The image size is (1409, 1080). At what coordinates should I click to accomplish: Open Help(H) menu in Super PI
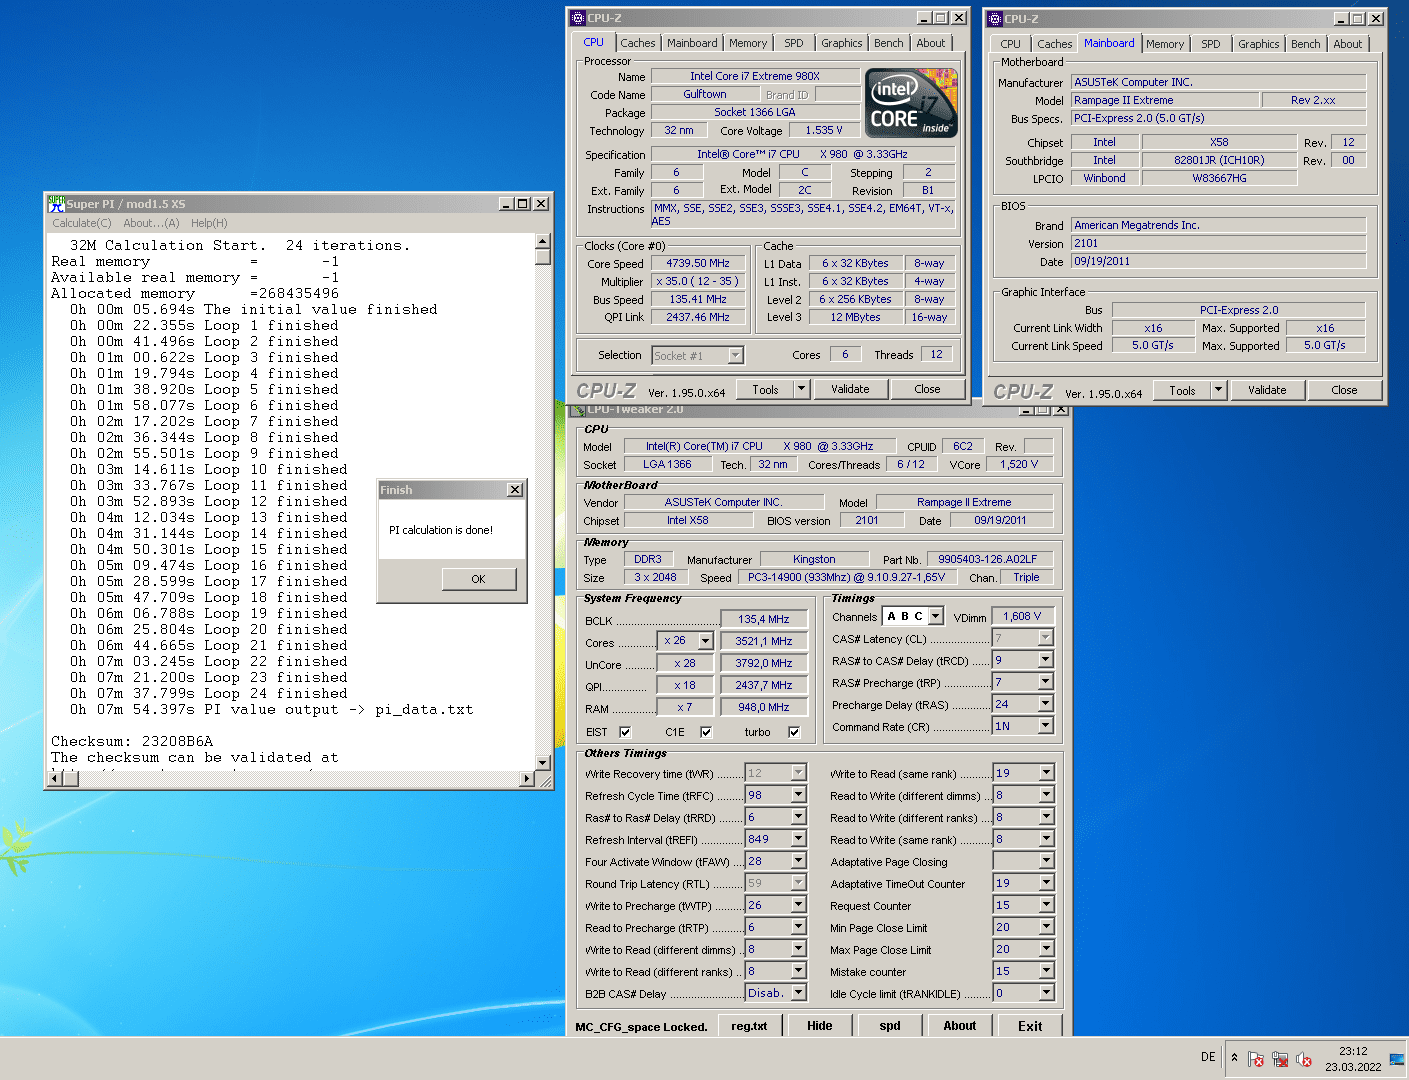pos(209,223)
